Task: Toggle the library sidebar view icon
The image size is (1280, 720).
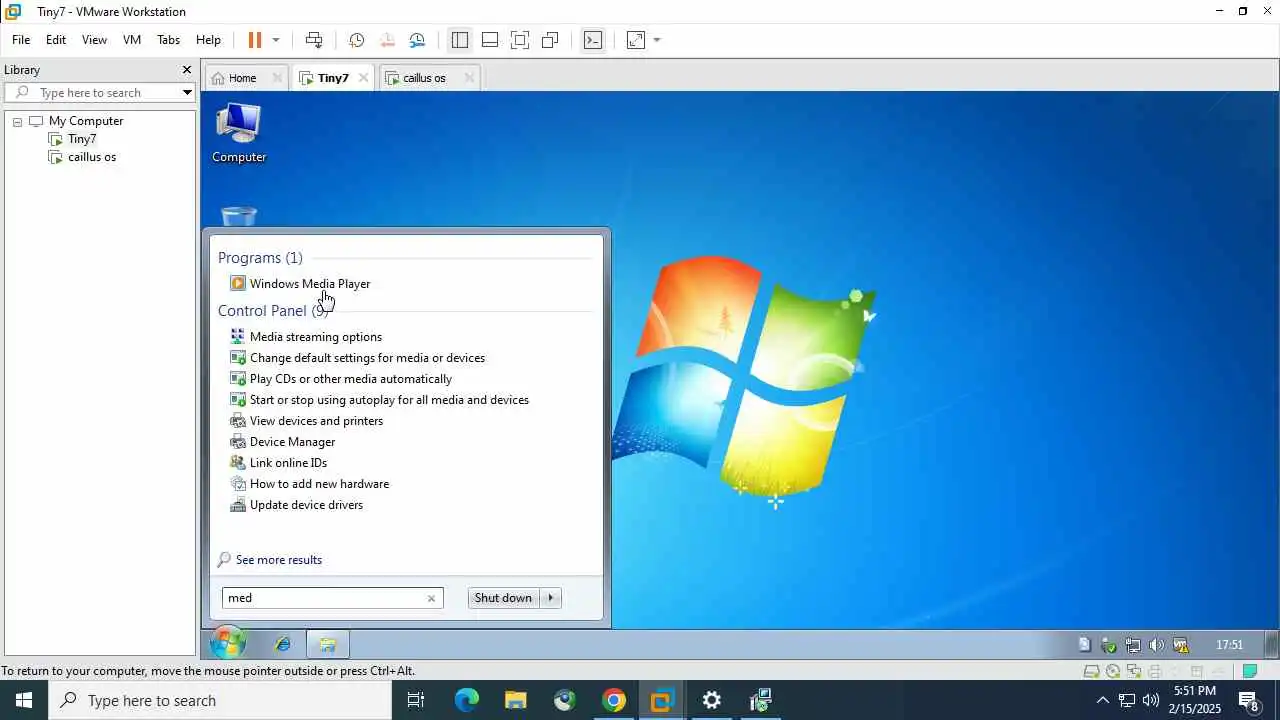Action: 460,40
